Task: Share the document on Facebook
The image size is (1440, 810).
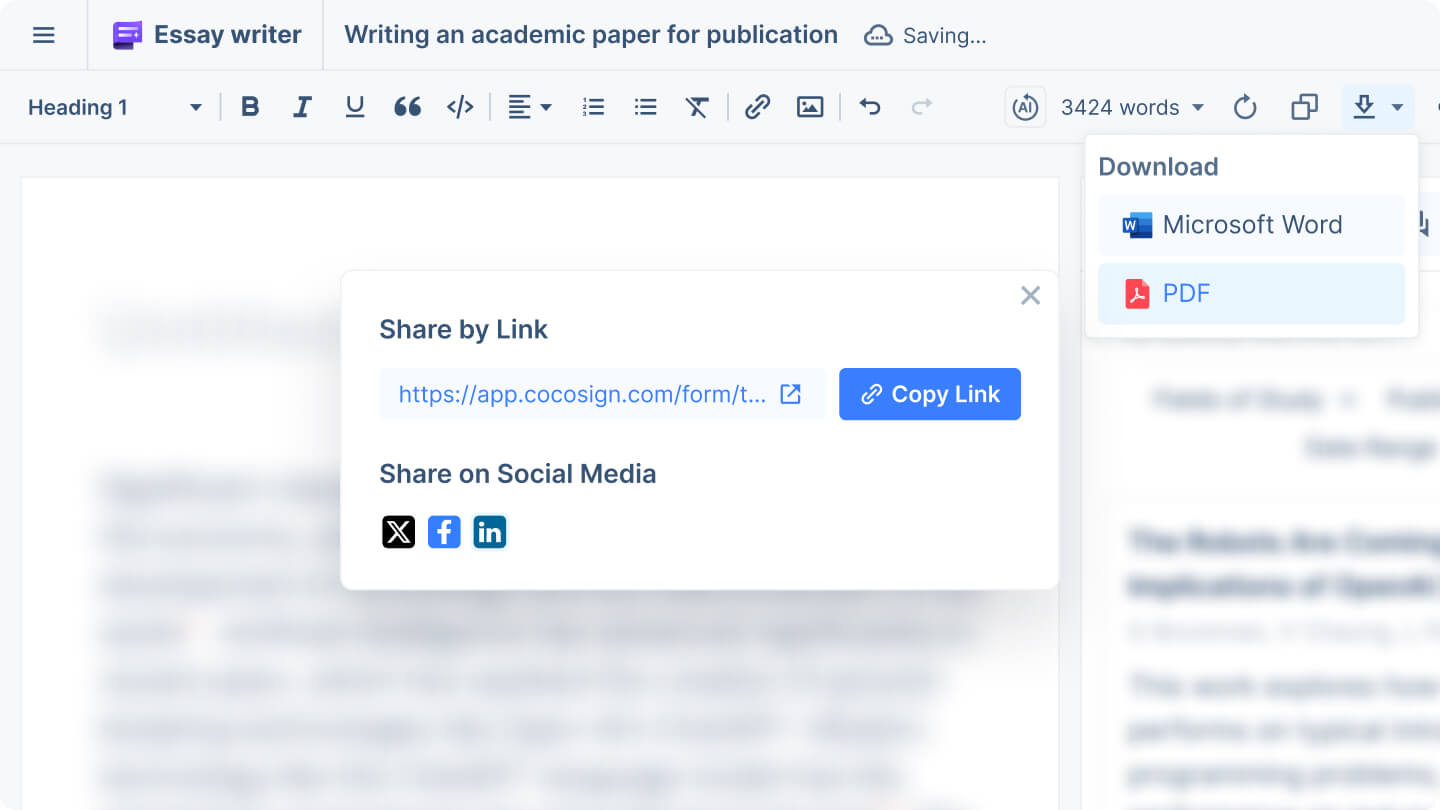Action: pos(444,532)
